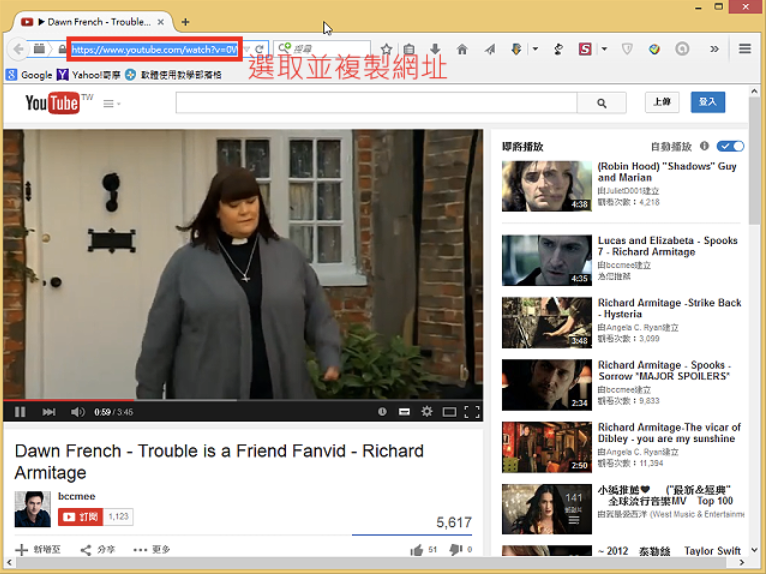Pause the video

point(20,412)
